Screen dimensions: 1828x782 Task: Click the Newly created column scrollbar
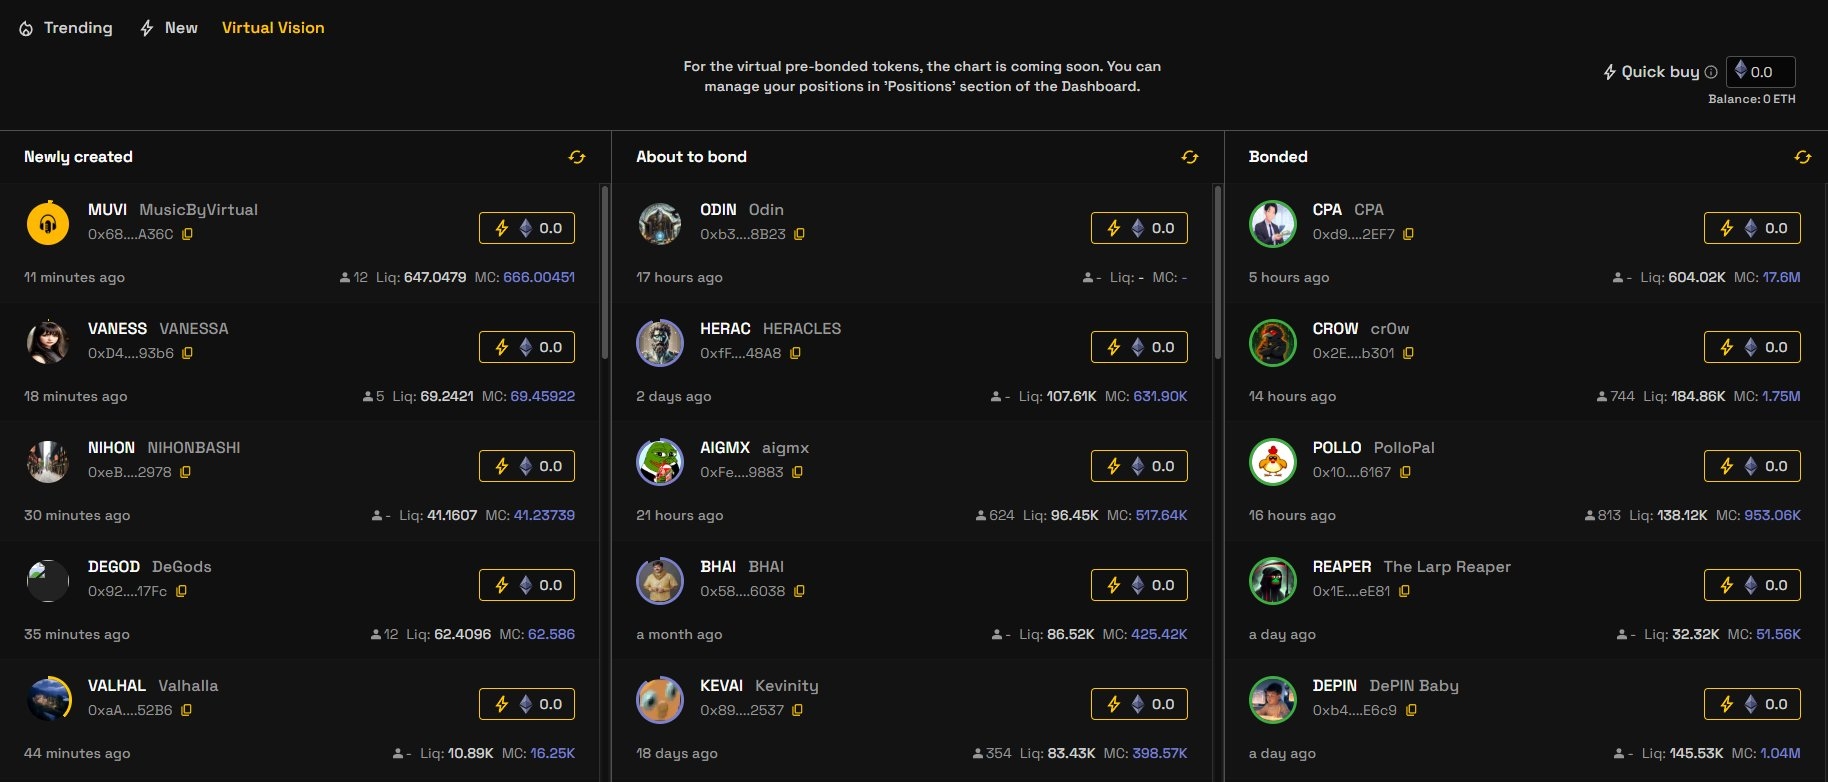[x=605, y=272]
